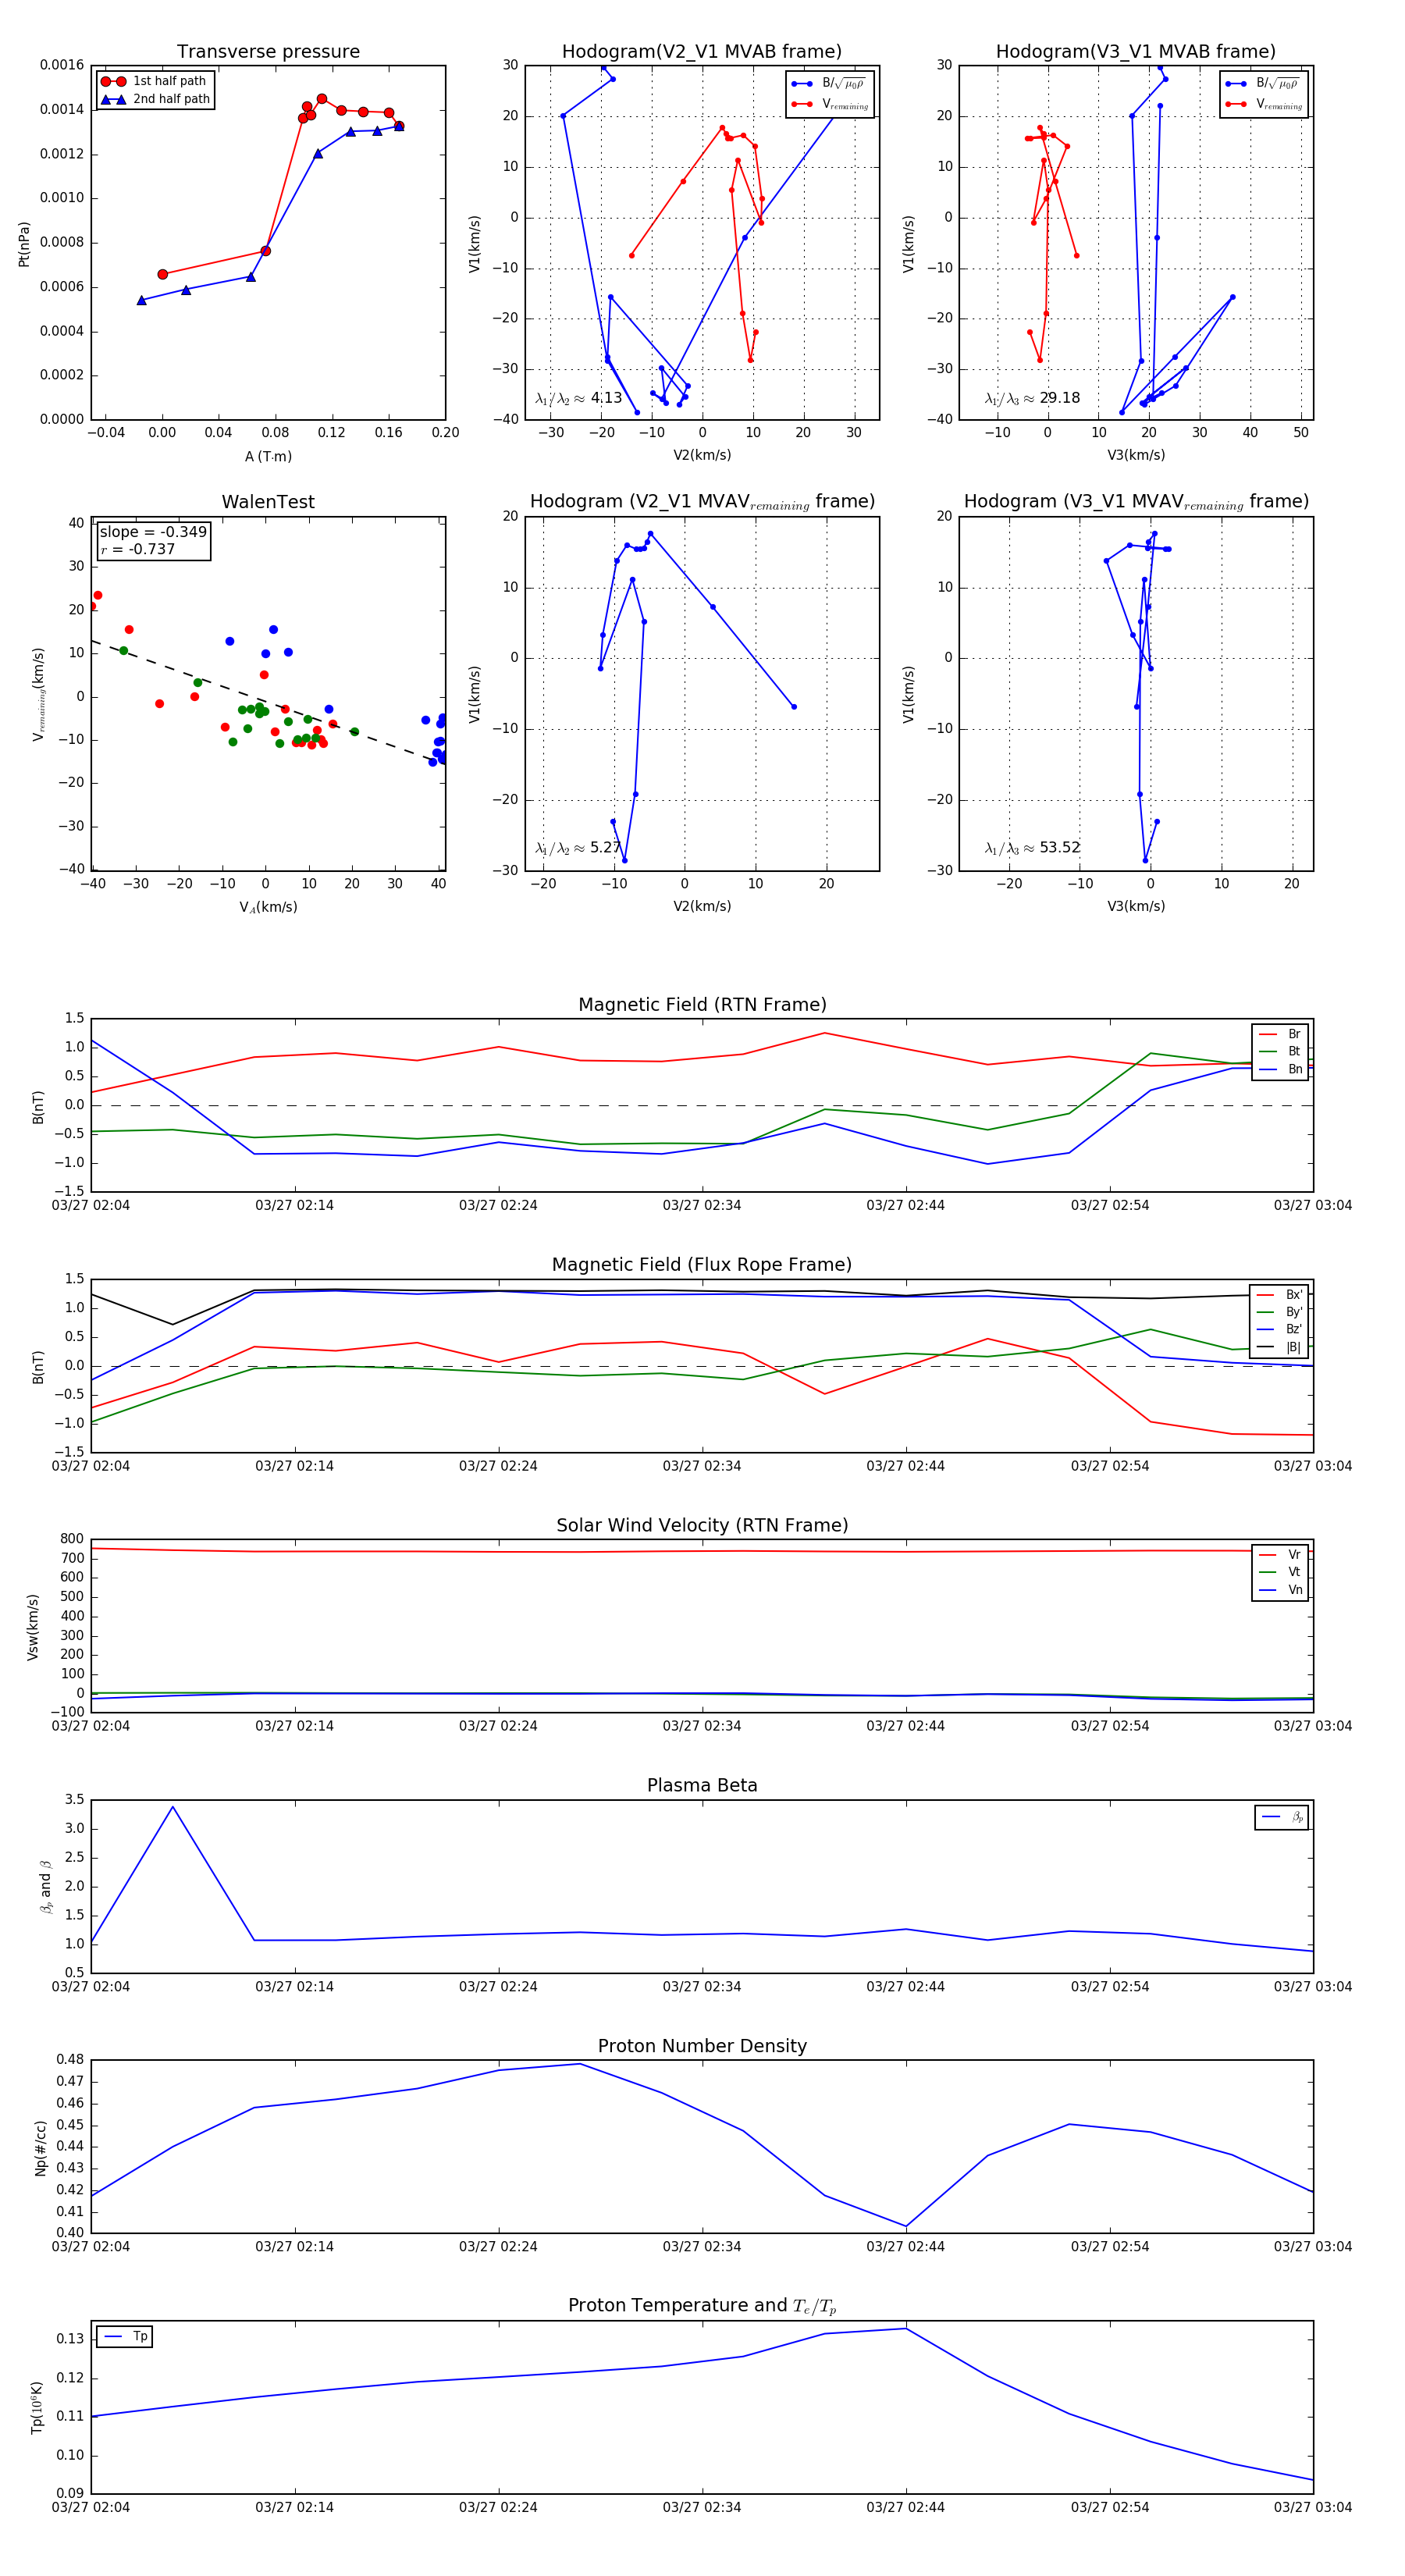
Task: Click the "Tp(10⁶K)" y-axis label
Action: tap(36, 2407)
